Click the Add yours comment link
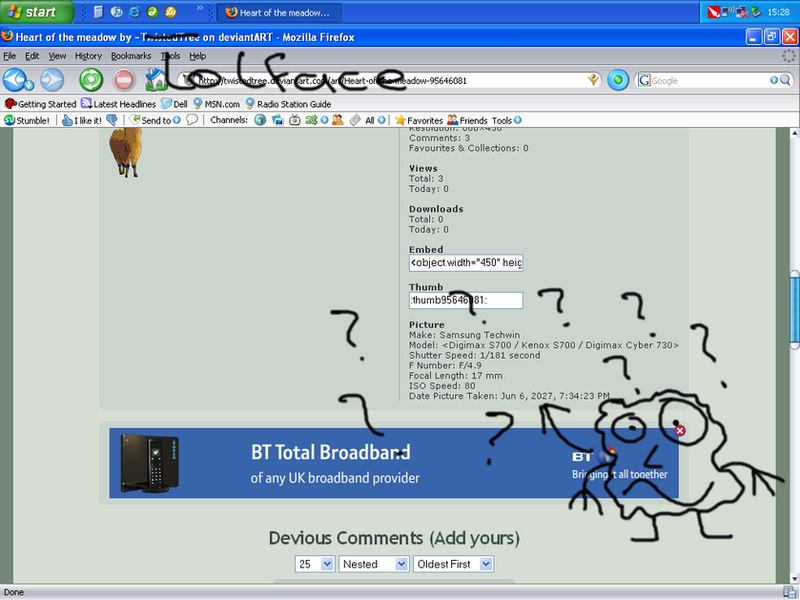 [x=474, y=538]
